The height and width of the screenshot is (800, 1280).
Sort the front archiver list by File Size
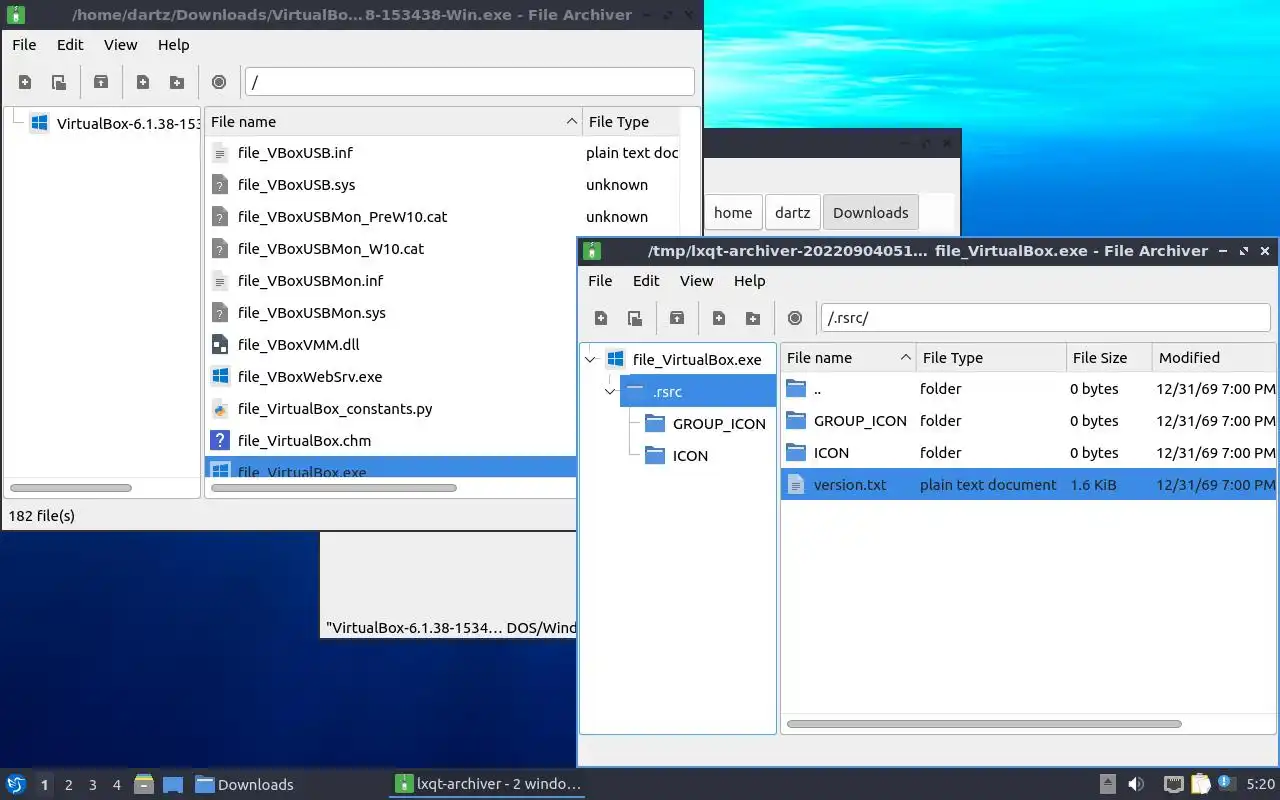pyautogui.click(x=1109, y=357)
